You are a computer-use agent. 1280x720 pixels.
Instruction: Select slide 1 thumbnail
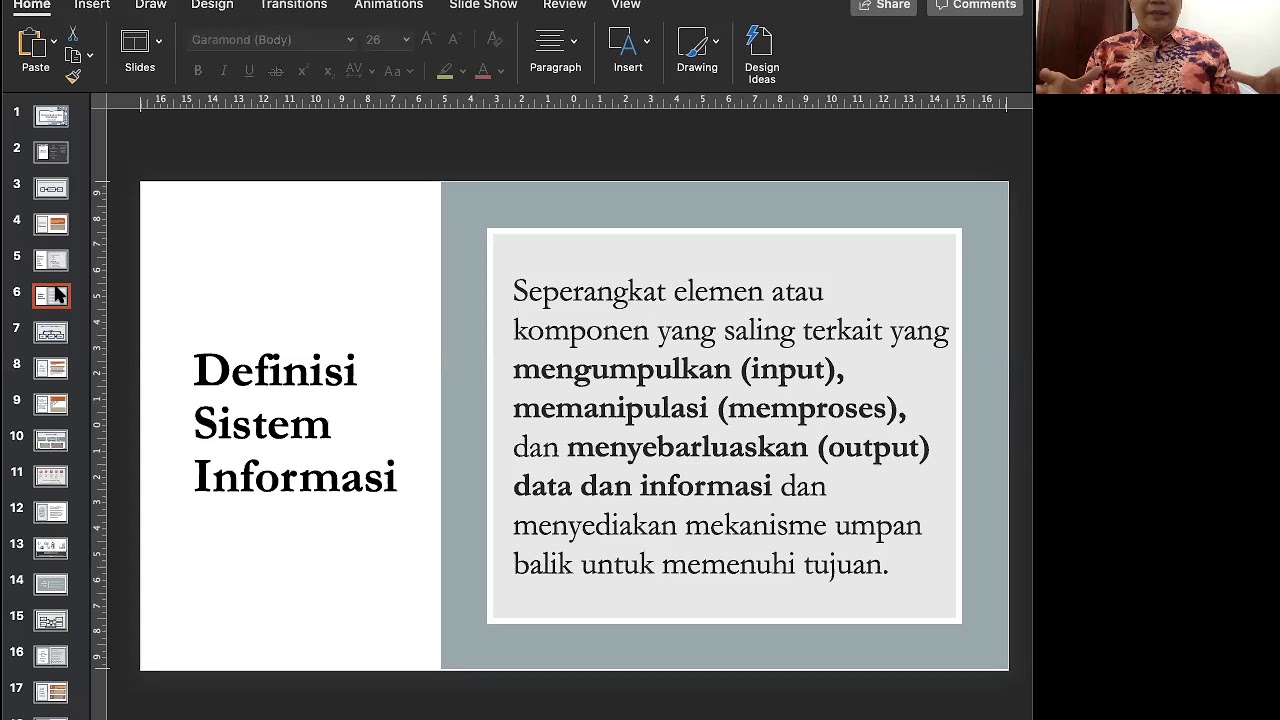point(51,116)
